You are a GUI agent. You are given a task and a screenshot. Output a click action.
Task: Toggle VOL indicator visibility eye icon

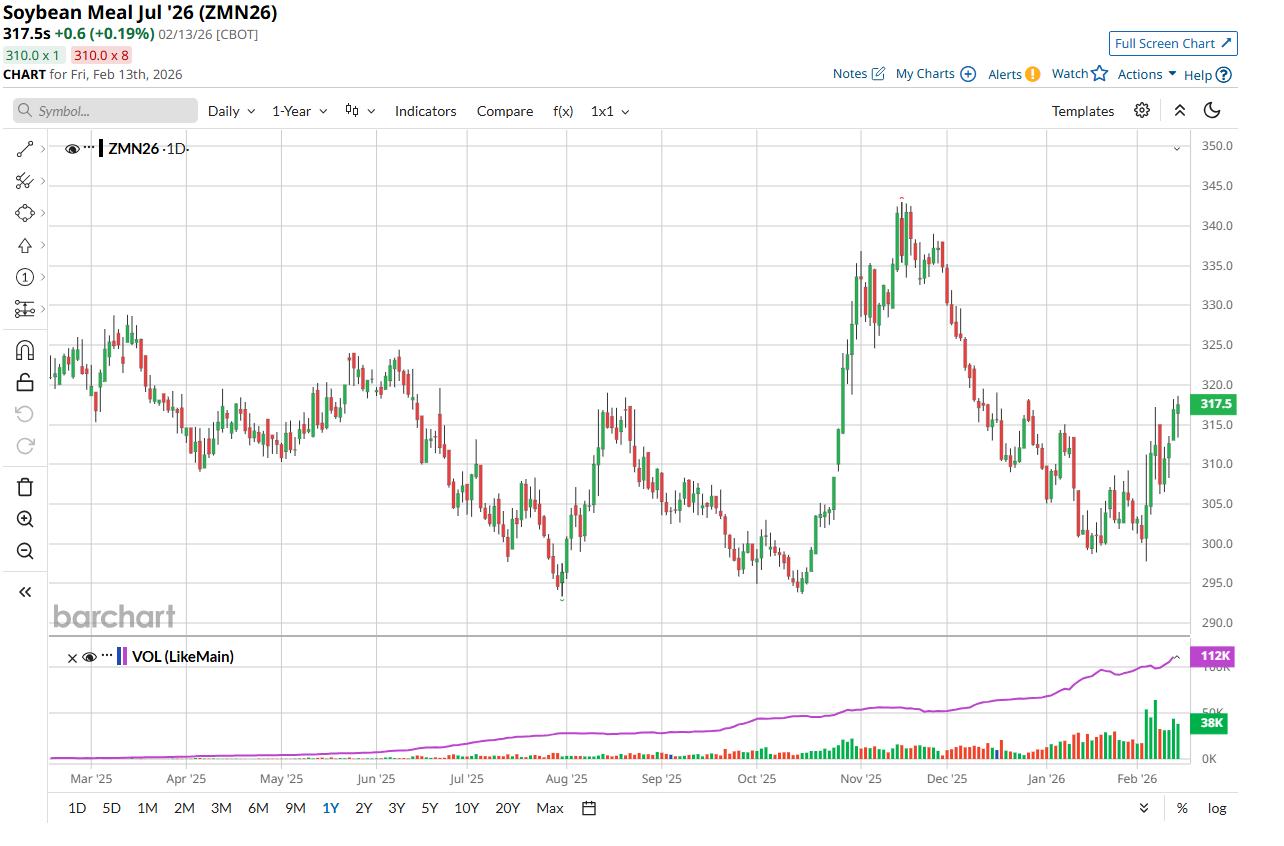tap(89, 657)
